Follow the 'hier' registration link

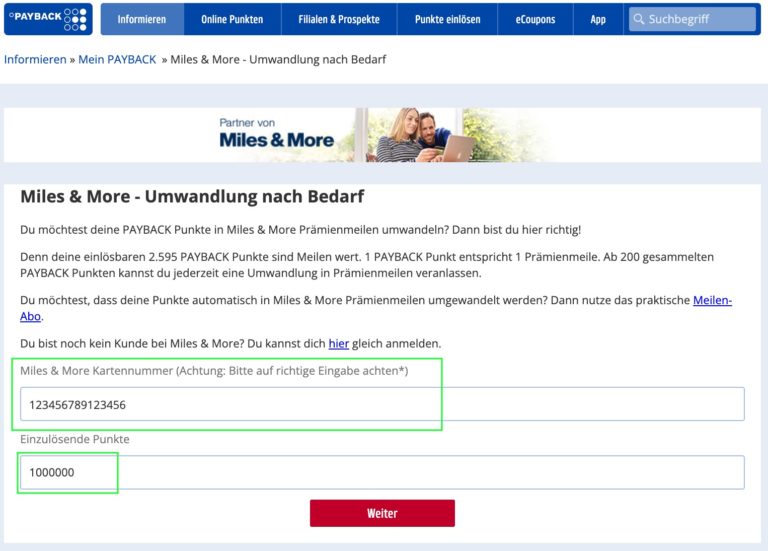click(x=338, y=344)
